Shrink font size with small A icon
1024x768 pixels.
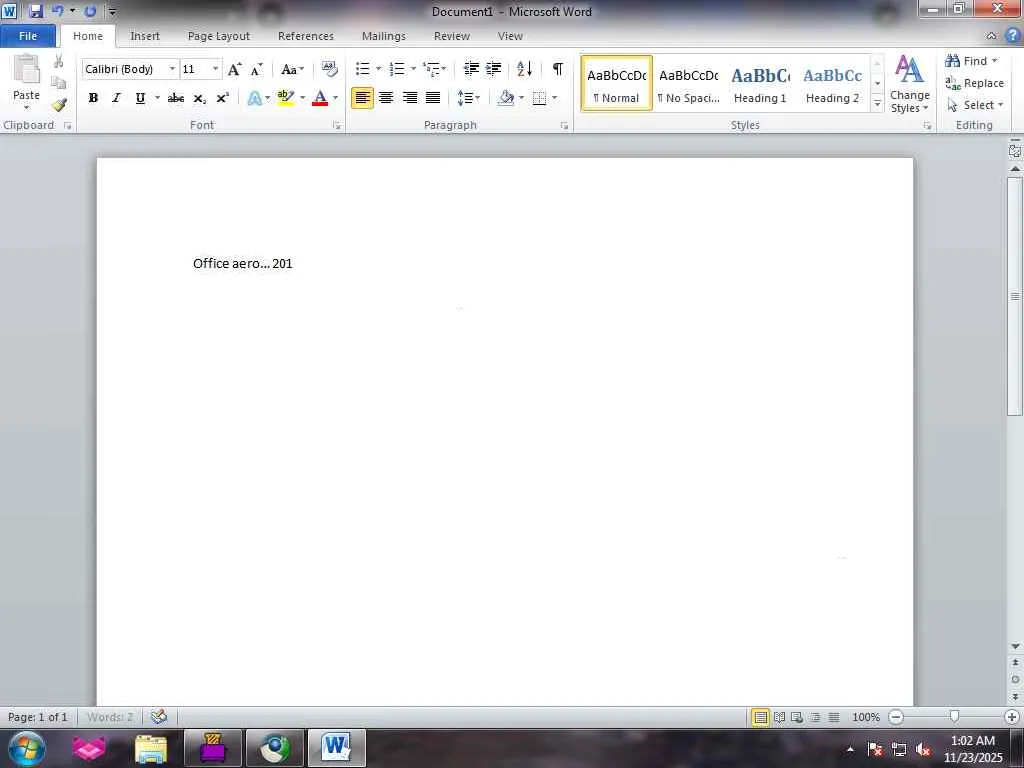(256, 69)
